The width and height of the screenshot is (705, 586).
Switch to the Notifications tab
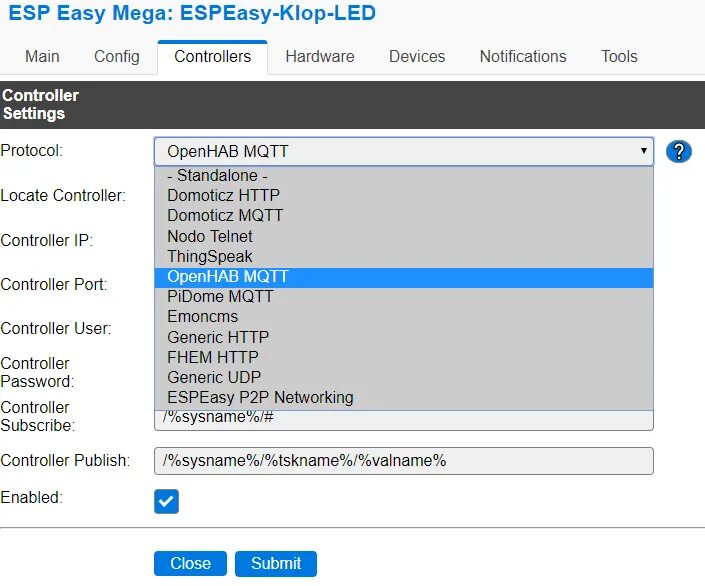(523, 57)
